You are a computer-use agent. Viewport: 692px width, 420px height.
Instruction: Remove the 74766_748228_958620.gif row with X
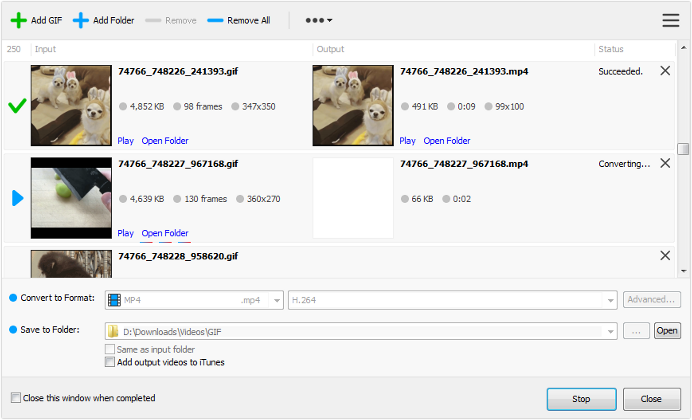(x=665, y=256)
